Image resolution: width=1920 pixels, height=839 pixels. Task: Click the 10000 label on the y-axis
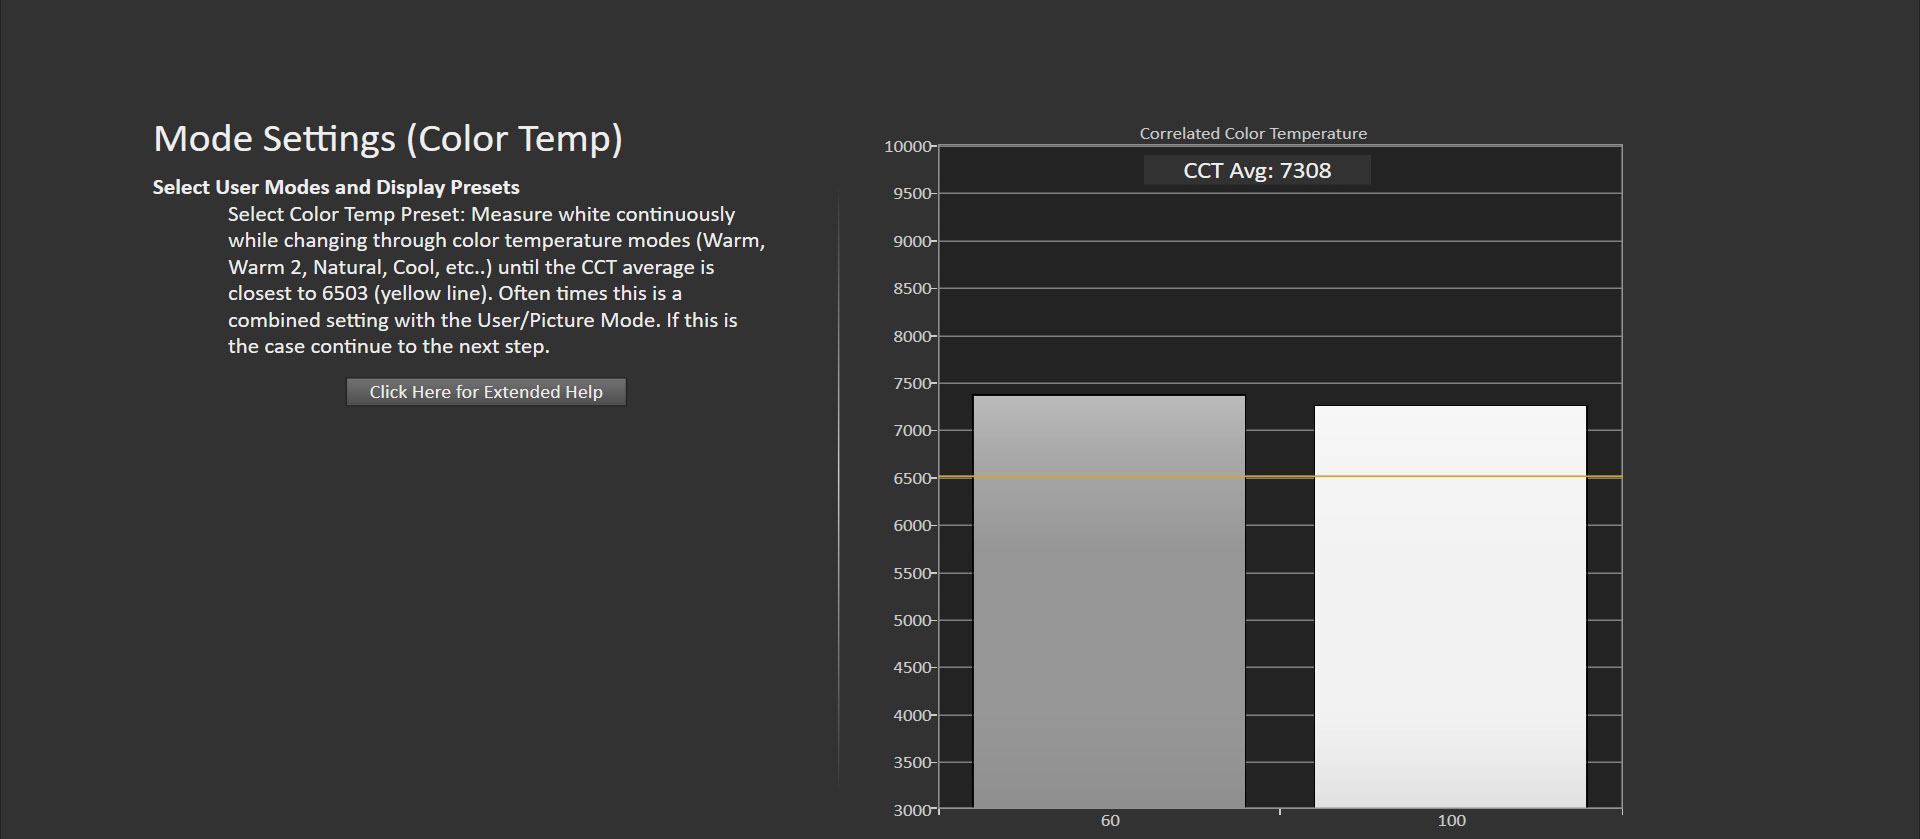pos(907,147)
